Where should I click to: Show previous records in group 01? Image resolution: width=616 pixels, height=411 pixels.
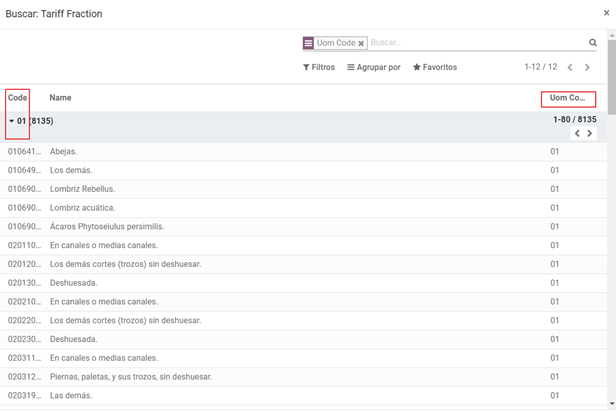(x=577, y=133)
